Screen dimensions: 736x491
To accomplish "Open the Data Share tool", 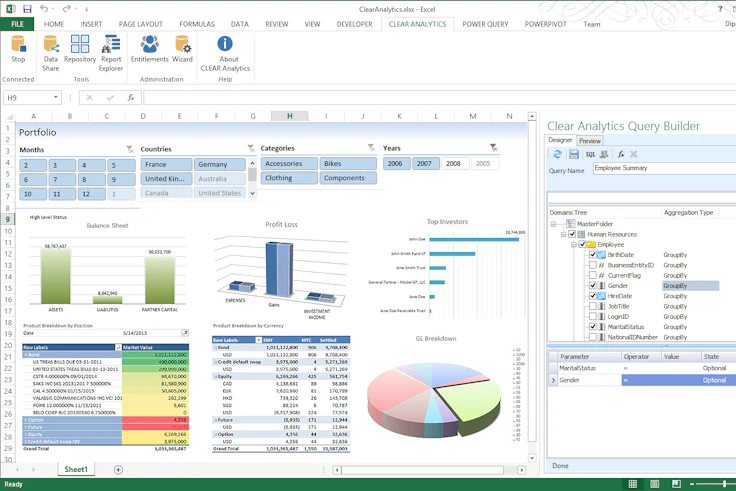I will [51, 54].
